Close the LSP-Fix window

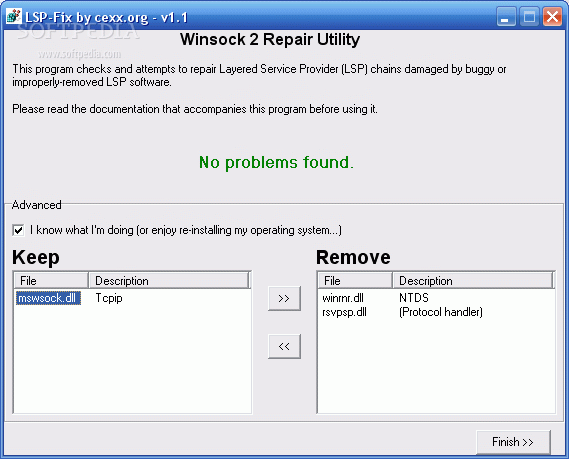[552, 16]
